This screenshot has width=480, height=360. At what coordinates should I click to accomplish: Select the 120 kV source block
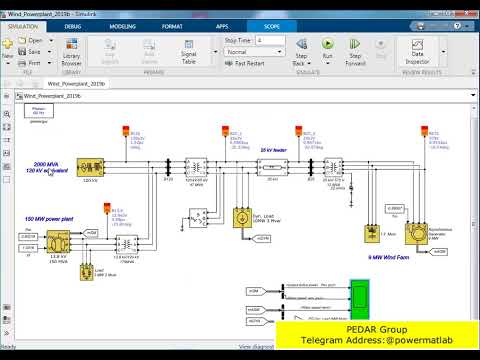pos(90,167)
